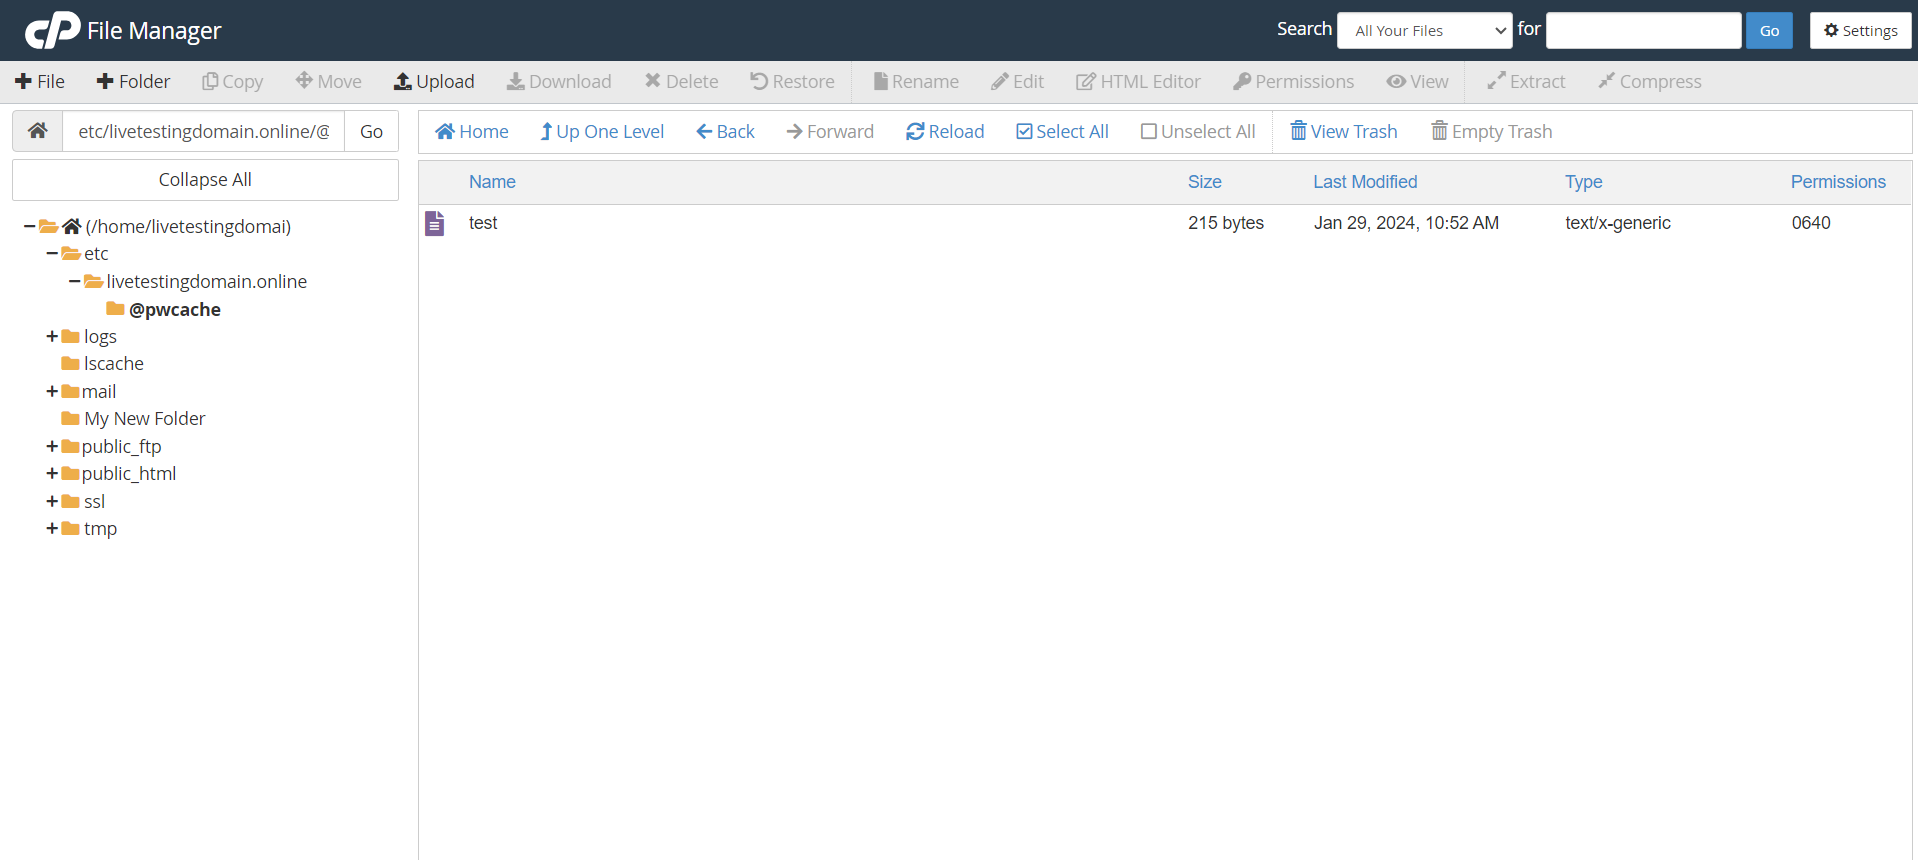Open the Upload tool
The height and width of the screenshot is (860, 1918).
point(434,81)
